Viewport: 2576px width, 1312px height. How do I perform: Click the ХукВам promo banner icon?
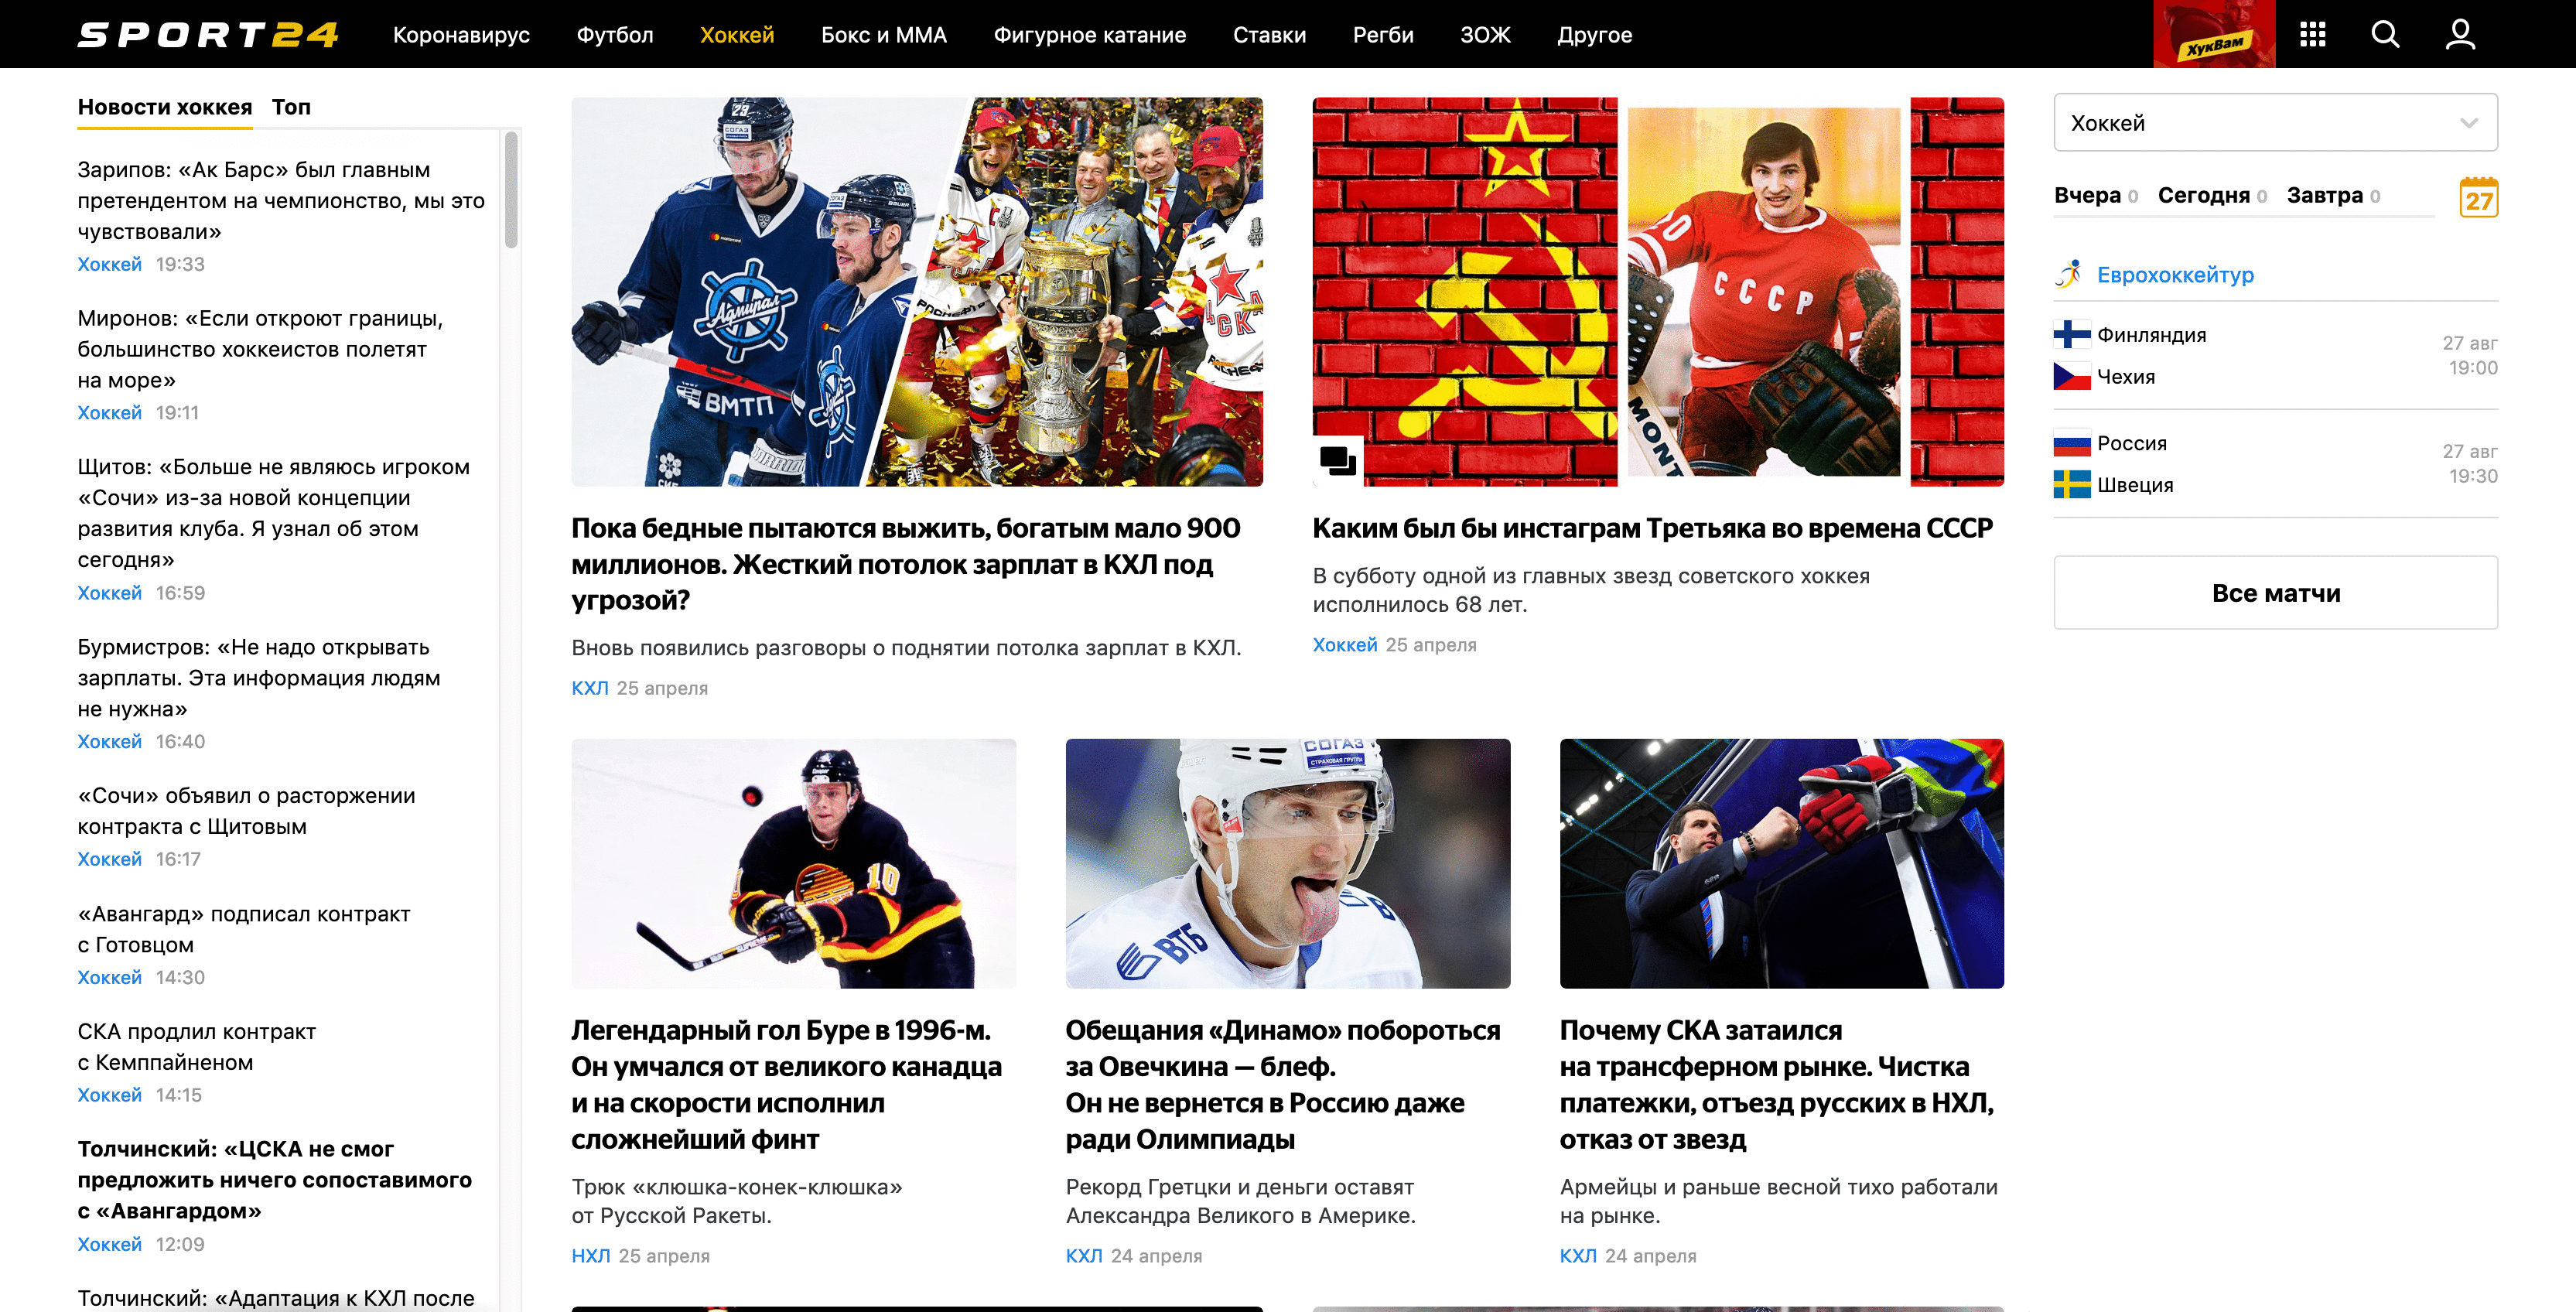(x=2214, y=34)
